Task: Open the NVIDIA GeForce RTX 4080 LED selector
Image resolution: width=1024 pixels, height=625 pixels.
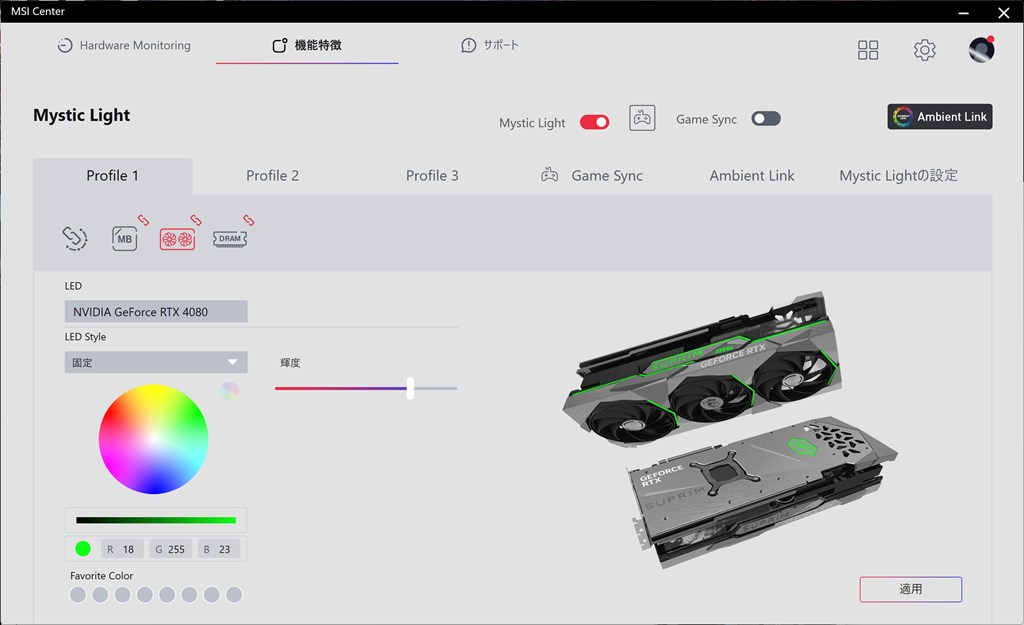Action: click(x=156, y=312)
